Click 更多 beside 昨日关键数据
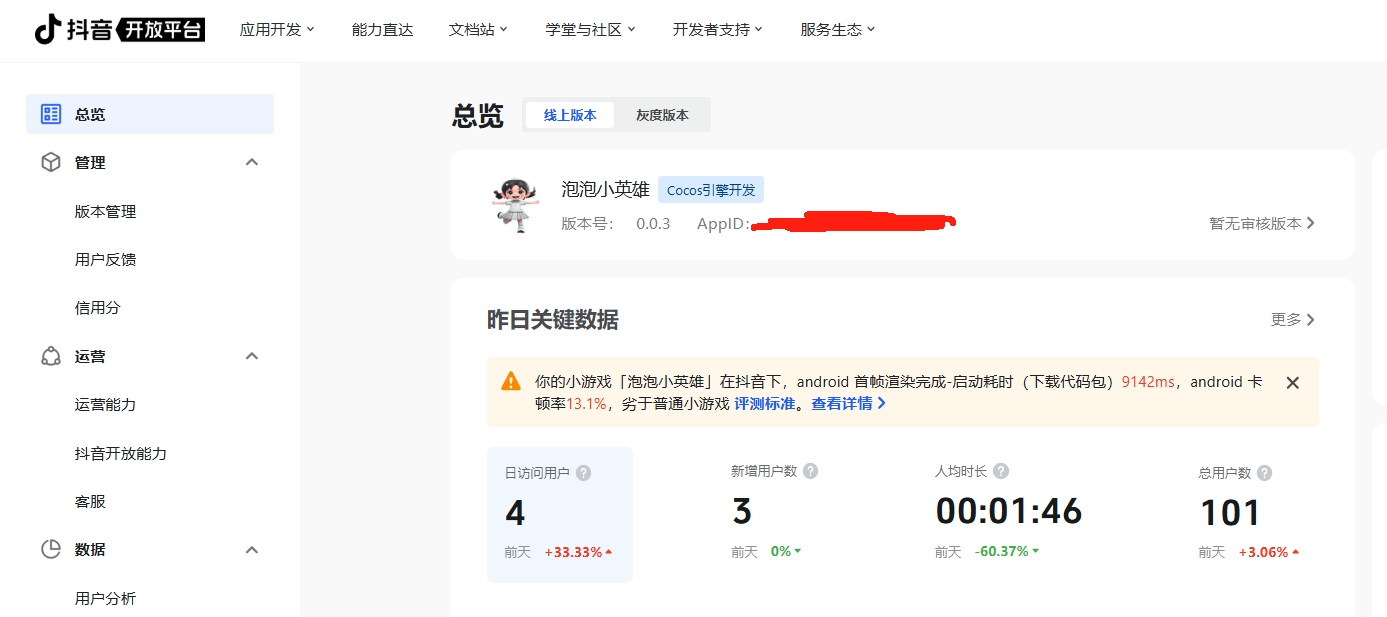This screenshot has height=617, width=1387. (x=1293, y=319)
